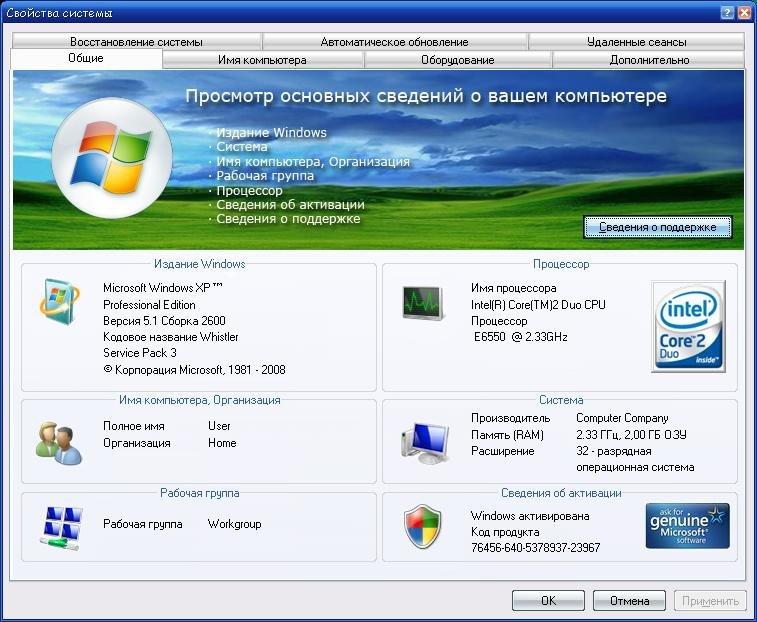Close the Свойства системы dialog
The image size is (757, 622).
point(744,13)
